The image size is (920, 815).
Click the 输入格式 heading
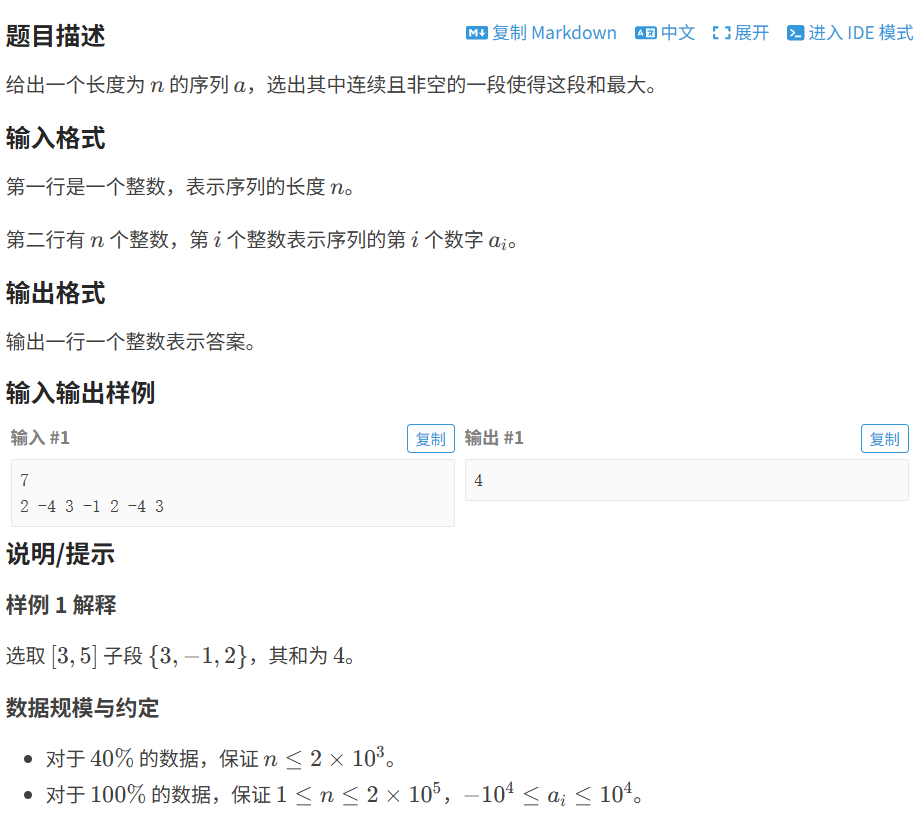pos(56,138)
